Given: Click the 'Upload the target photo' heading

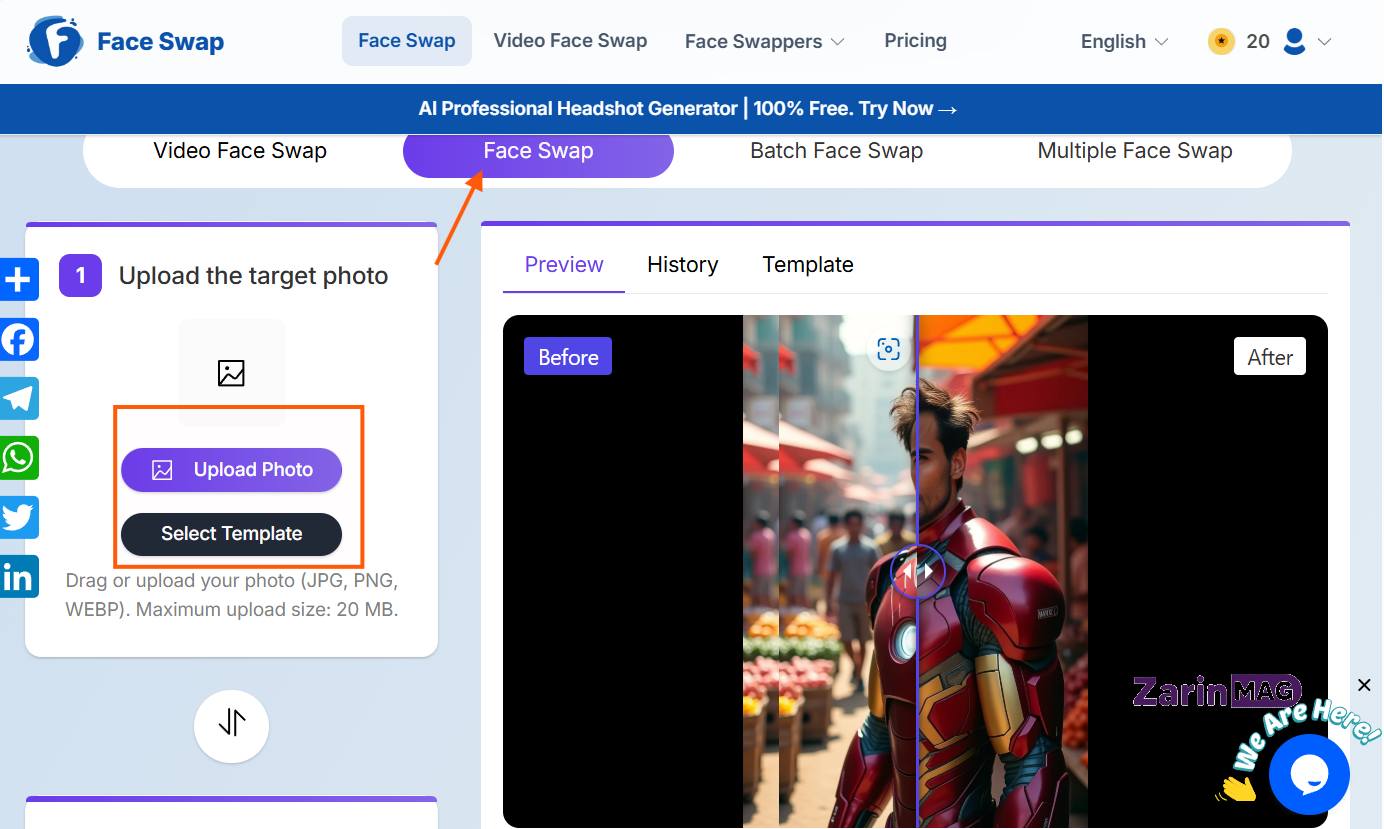Looking at the screenshot, I should (x=253, y=276).
